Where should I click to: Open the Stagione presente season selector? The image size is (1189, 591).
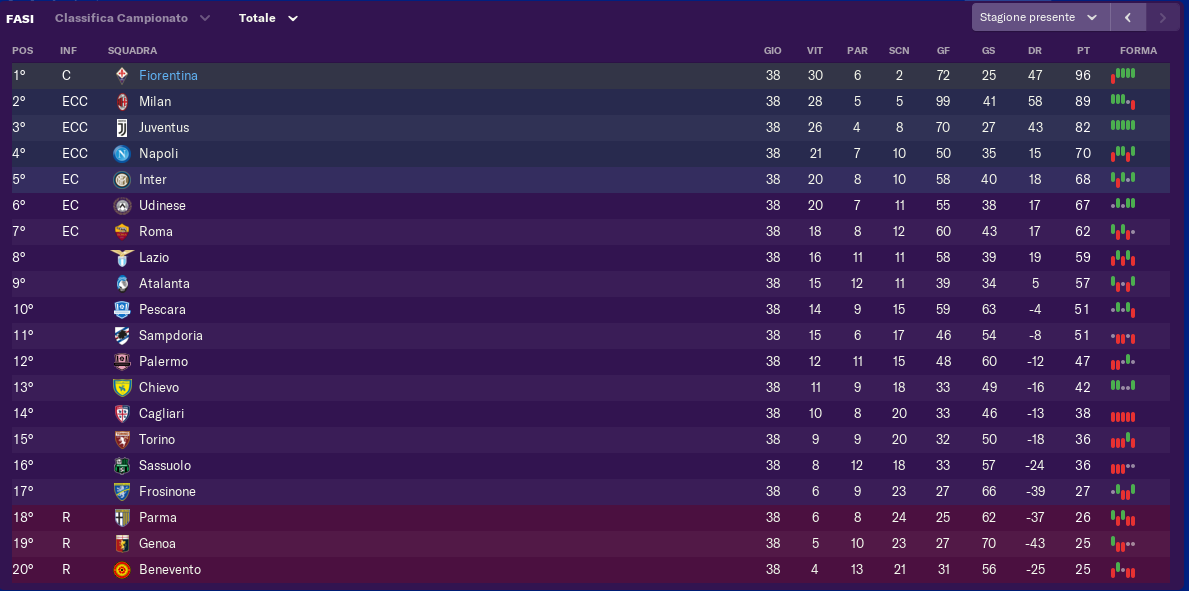tap(1040, 17)
